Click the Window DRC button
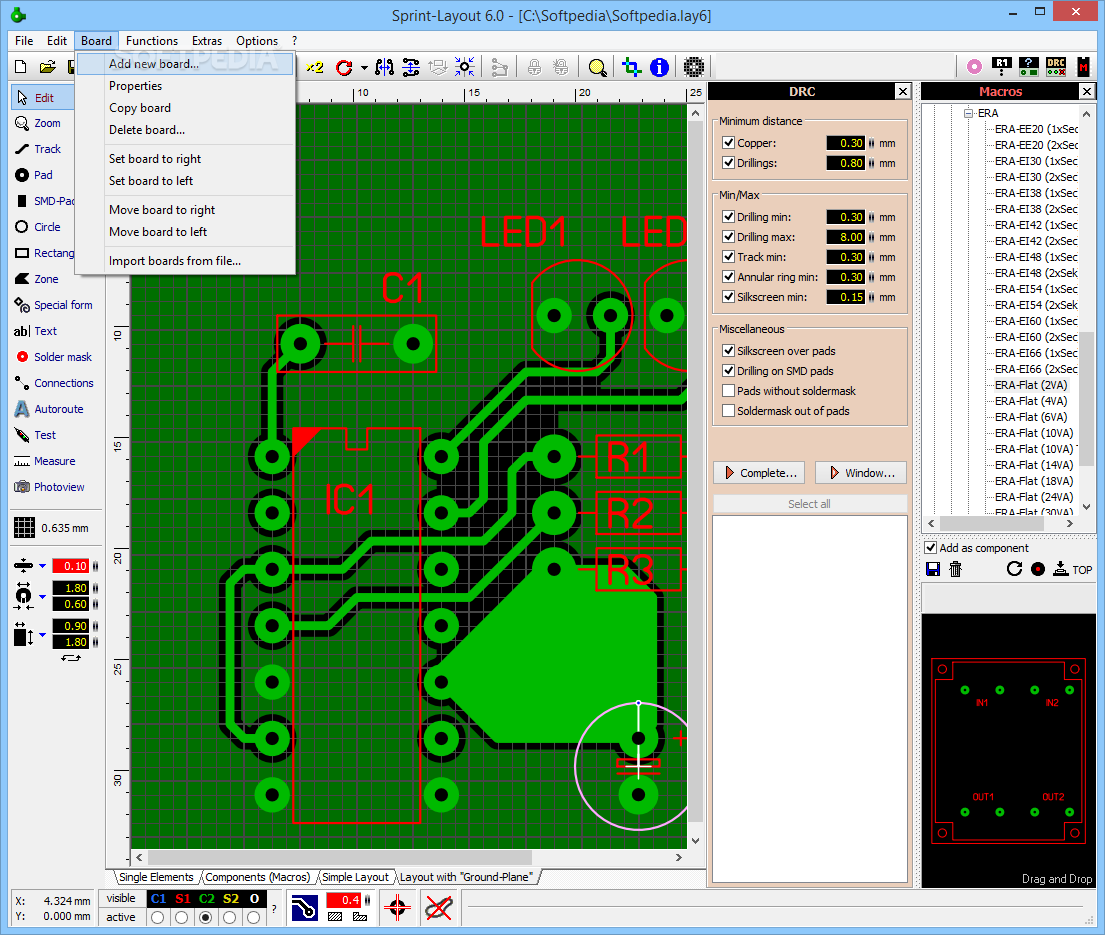This screenshot has width=1105, height=935. (861, 473)
